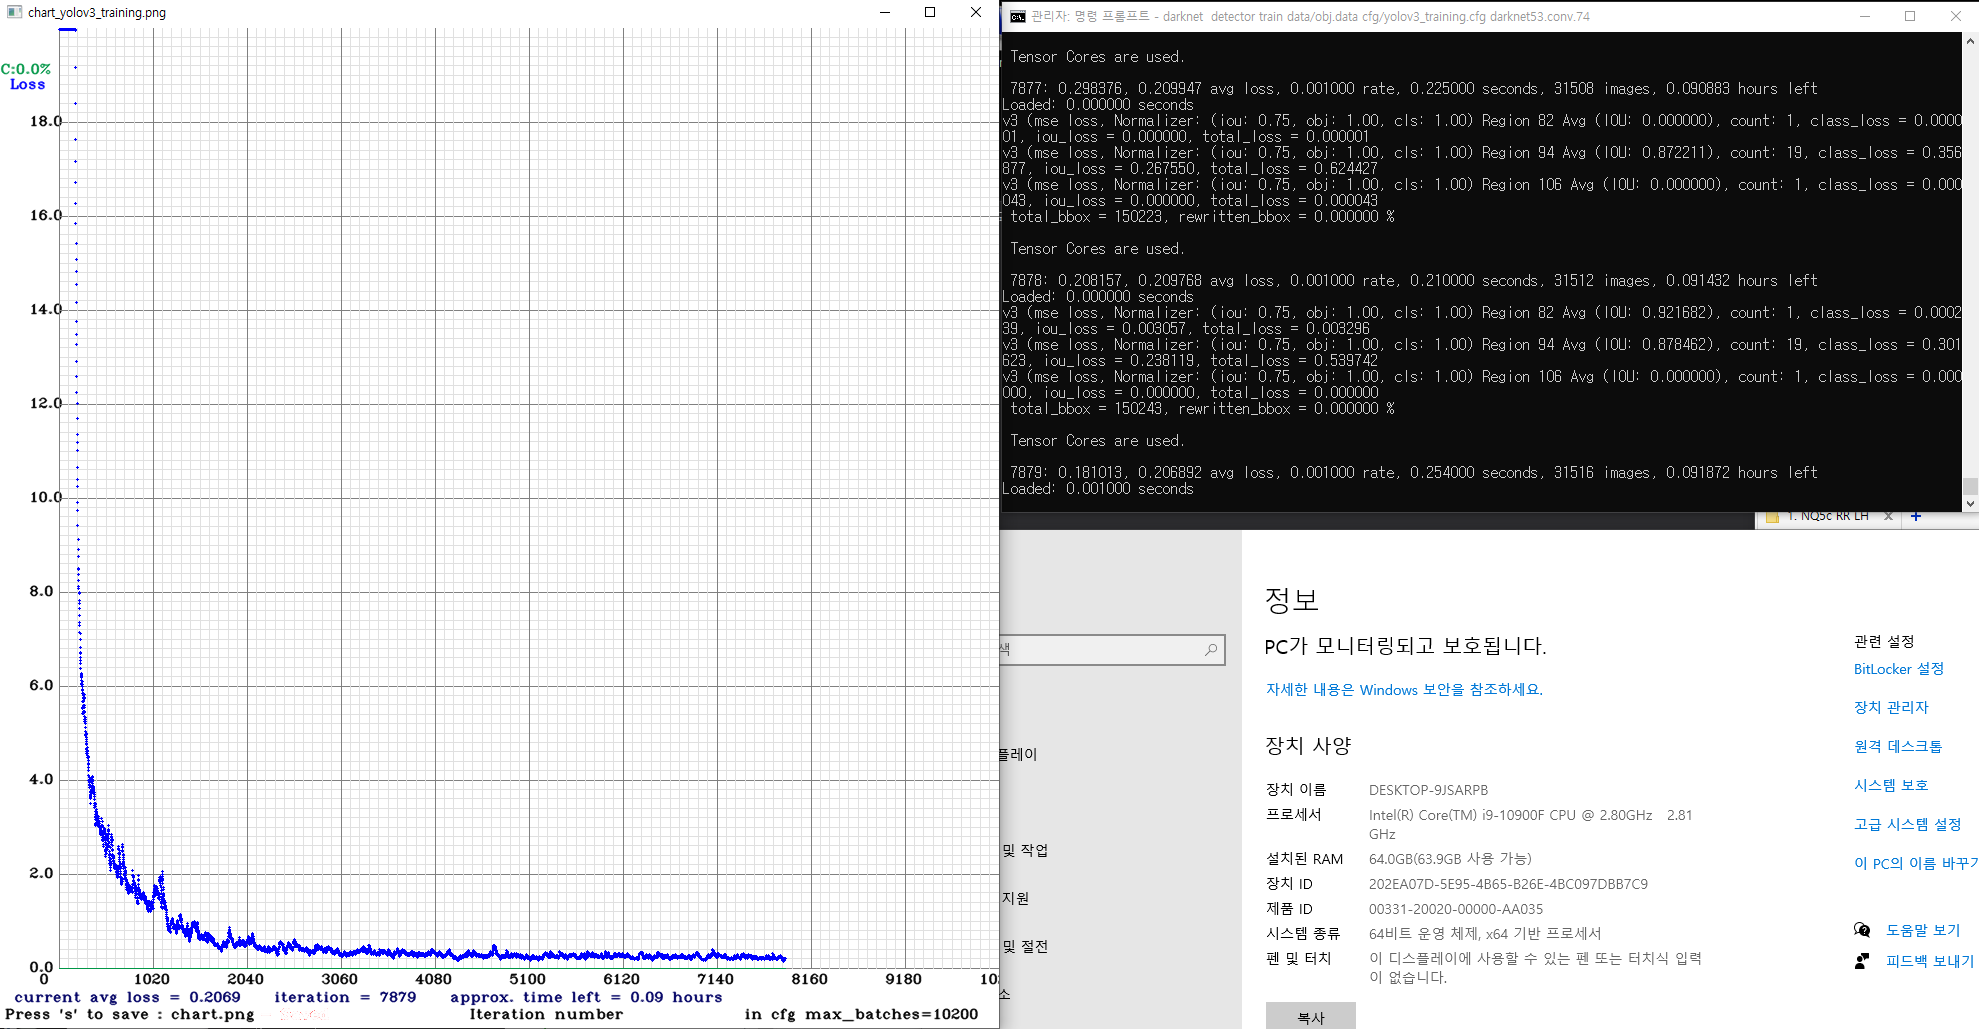Viewport: 1979px width, 1029px height.
Task: Click the 'current avg loss = 0.2069' text
Action: tap(127, 997)
